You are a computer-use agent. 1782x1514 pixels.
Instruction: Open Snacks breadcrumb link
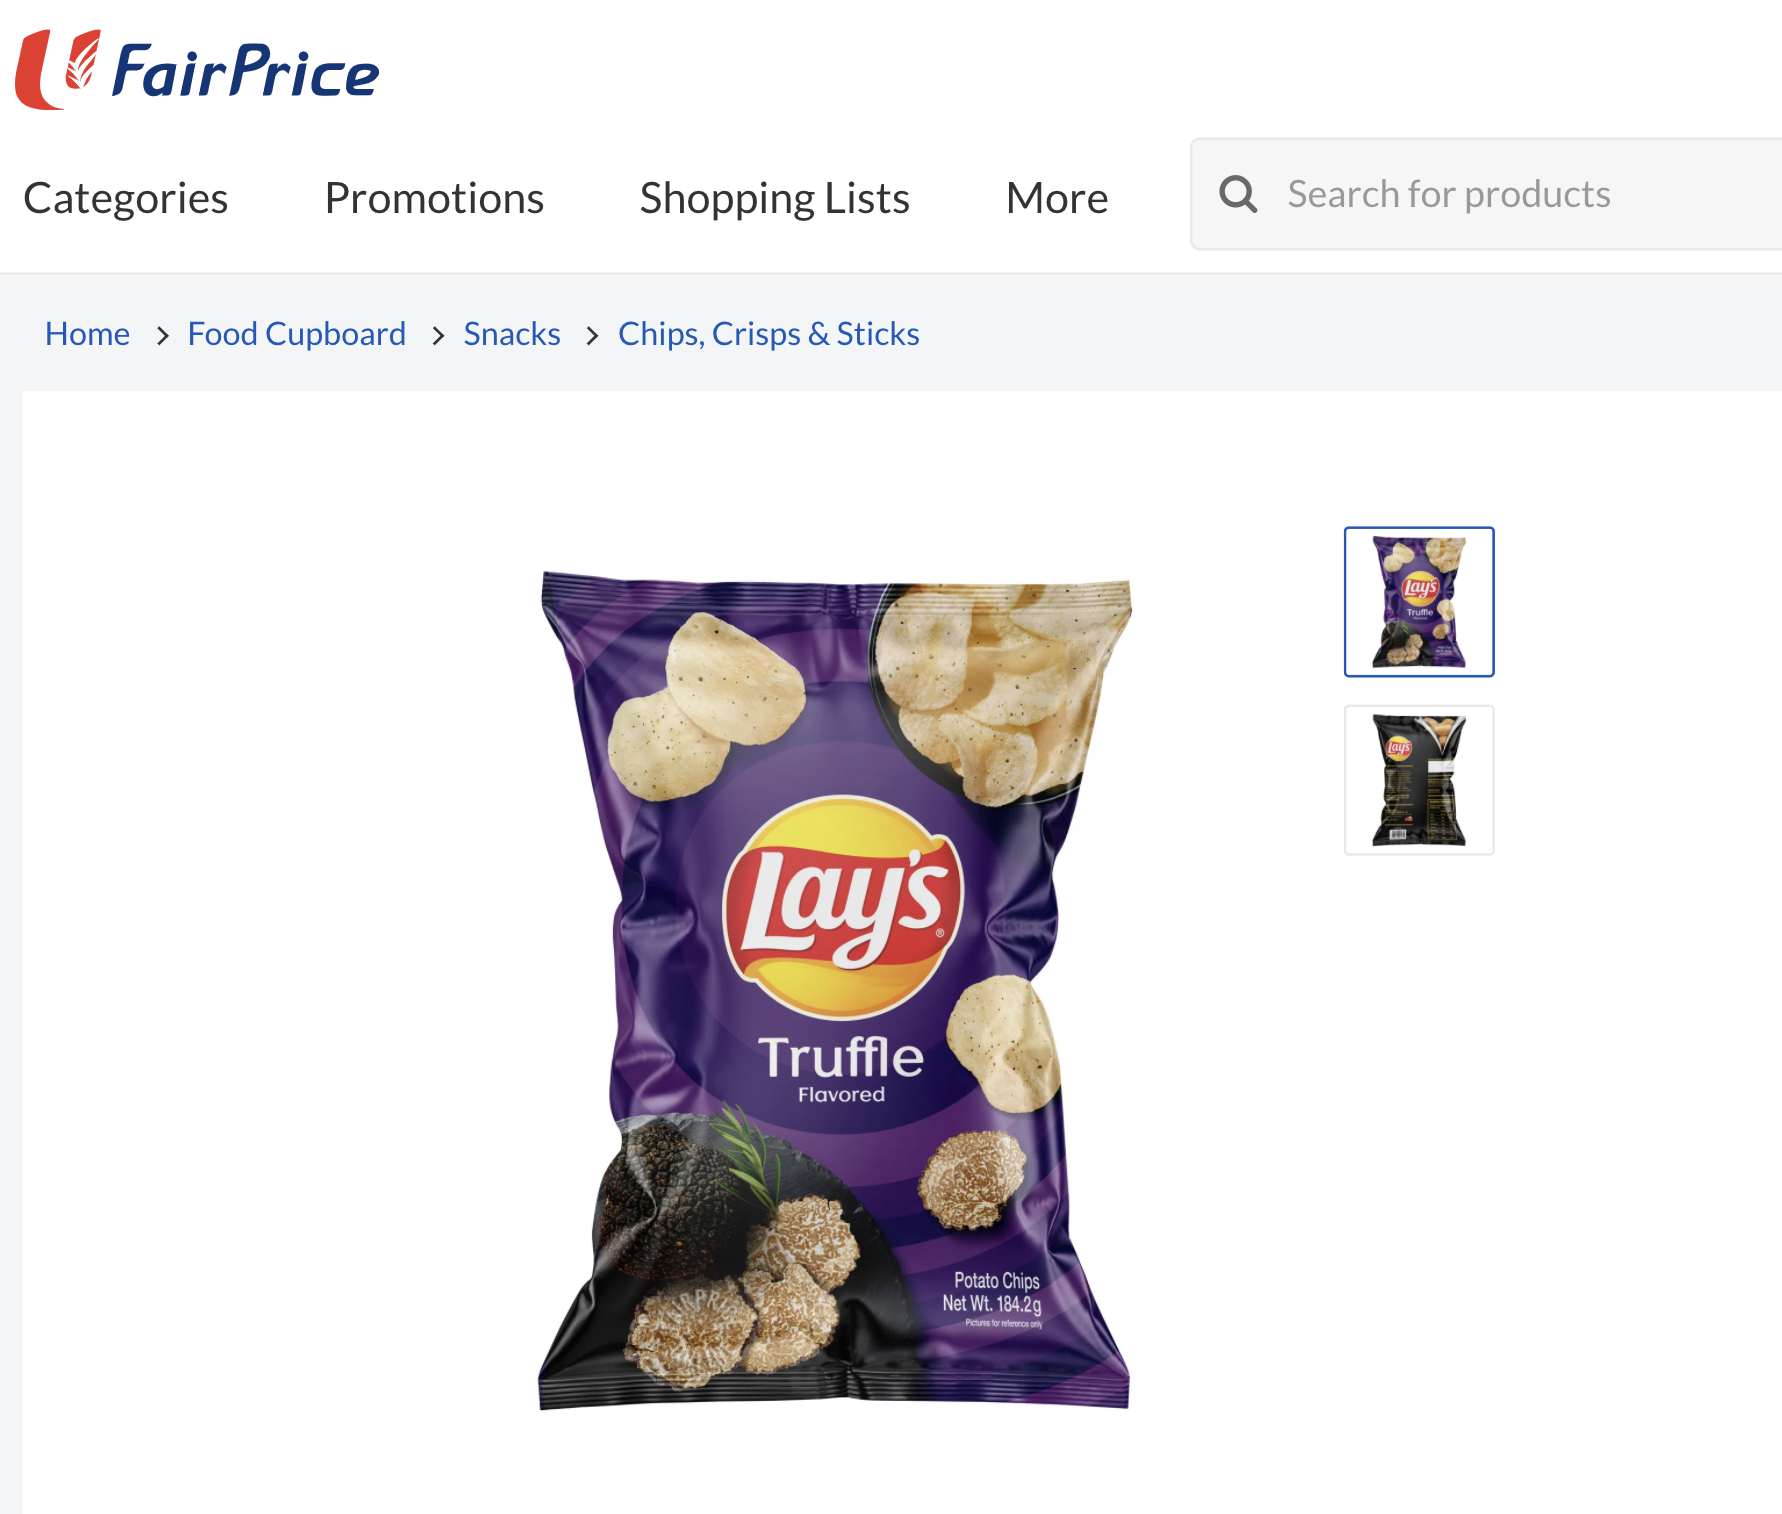tap(512, 334)
